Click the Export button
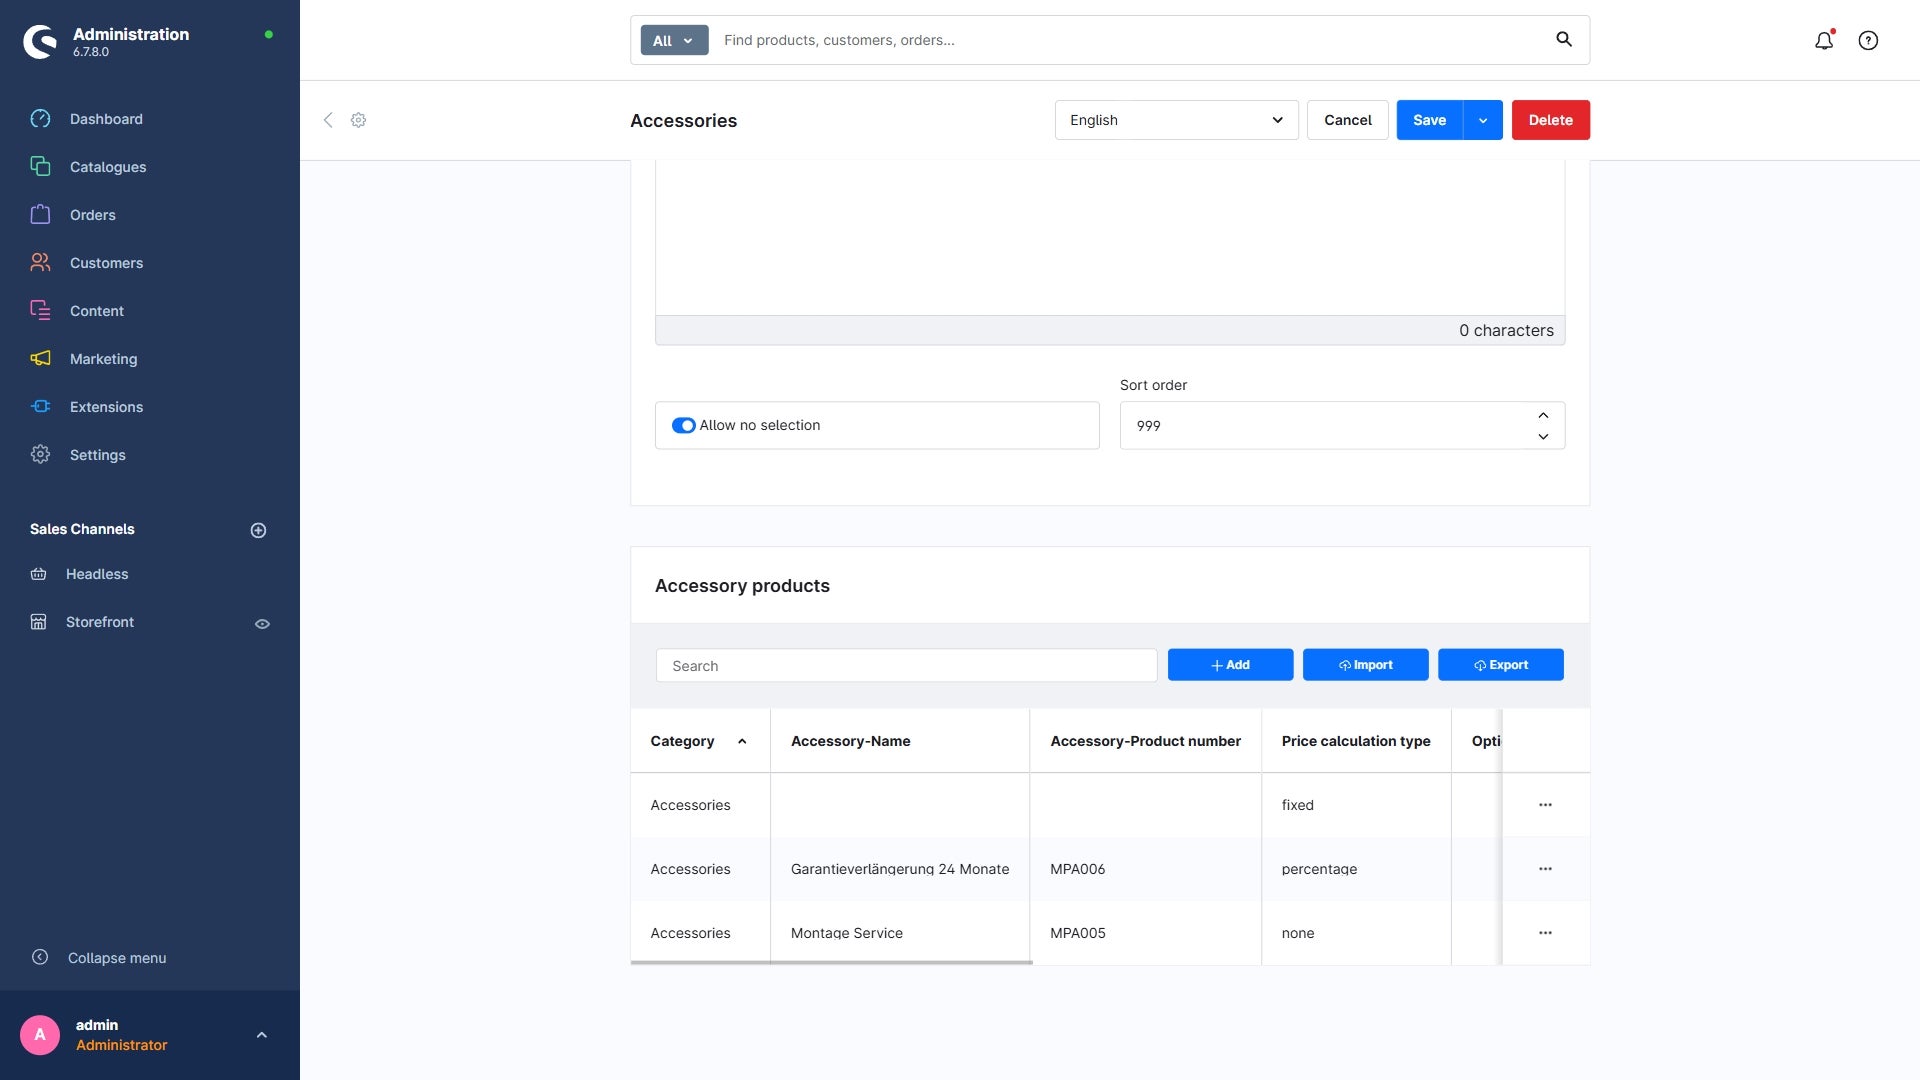1920x1080 pixels. [1500, 665]
